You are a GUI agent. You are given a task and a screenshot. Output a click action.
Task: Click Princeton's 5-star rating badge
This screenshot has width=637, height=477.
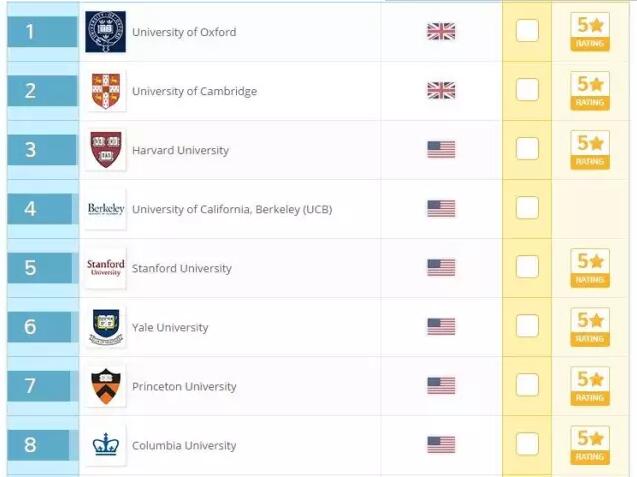pyautogui.click(x=590, y=385)
